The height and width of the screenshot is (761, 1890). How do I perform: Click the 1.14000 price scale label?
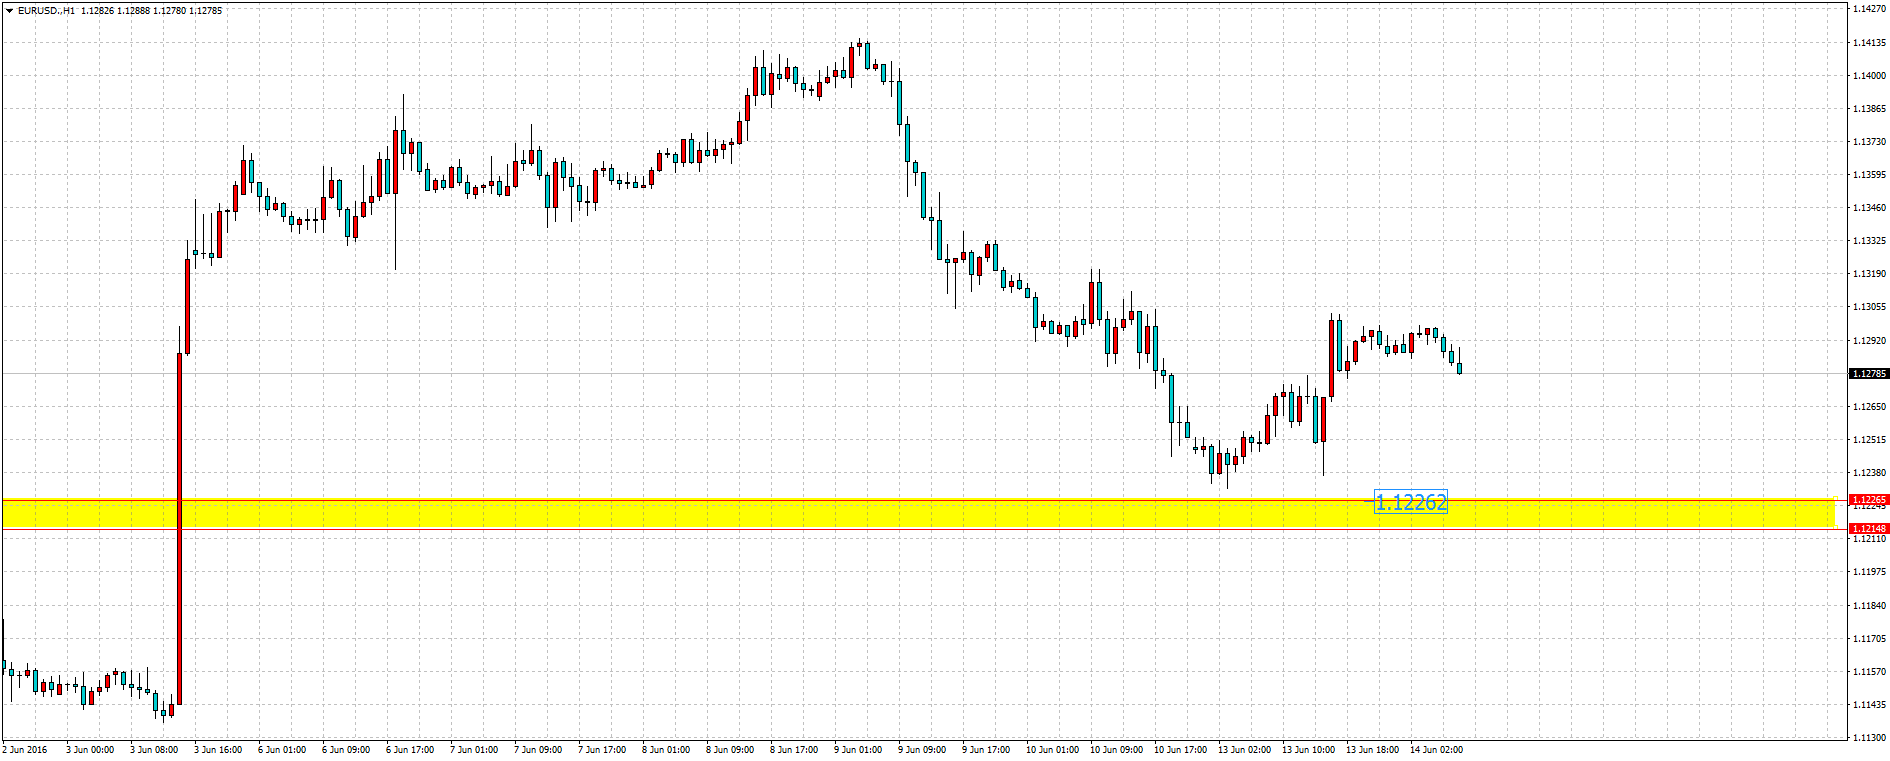pos(1869,76)
